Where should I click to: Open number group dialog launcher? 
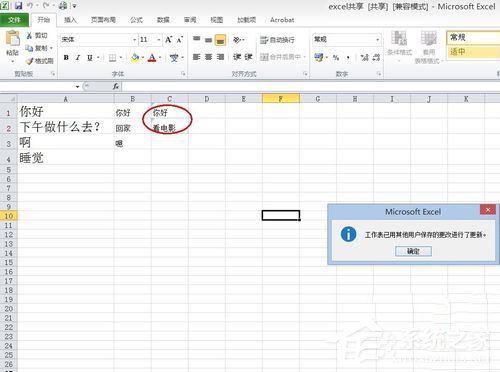[379, 74]
